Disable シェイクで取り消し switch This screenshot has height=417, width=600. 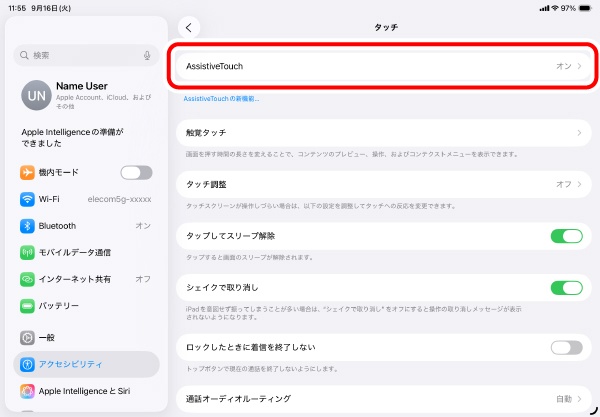click(566, 288)
